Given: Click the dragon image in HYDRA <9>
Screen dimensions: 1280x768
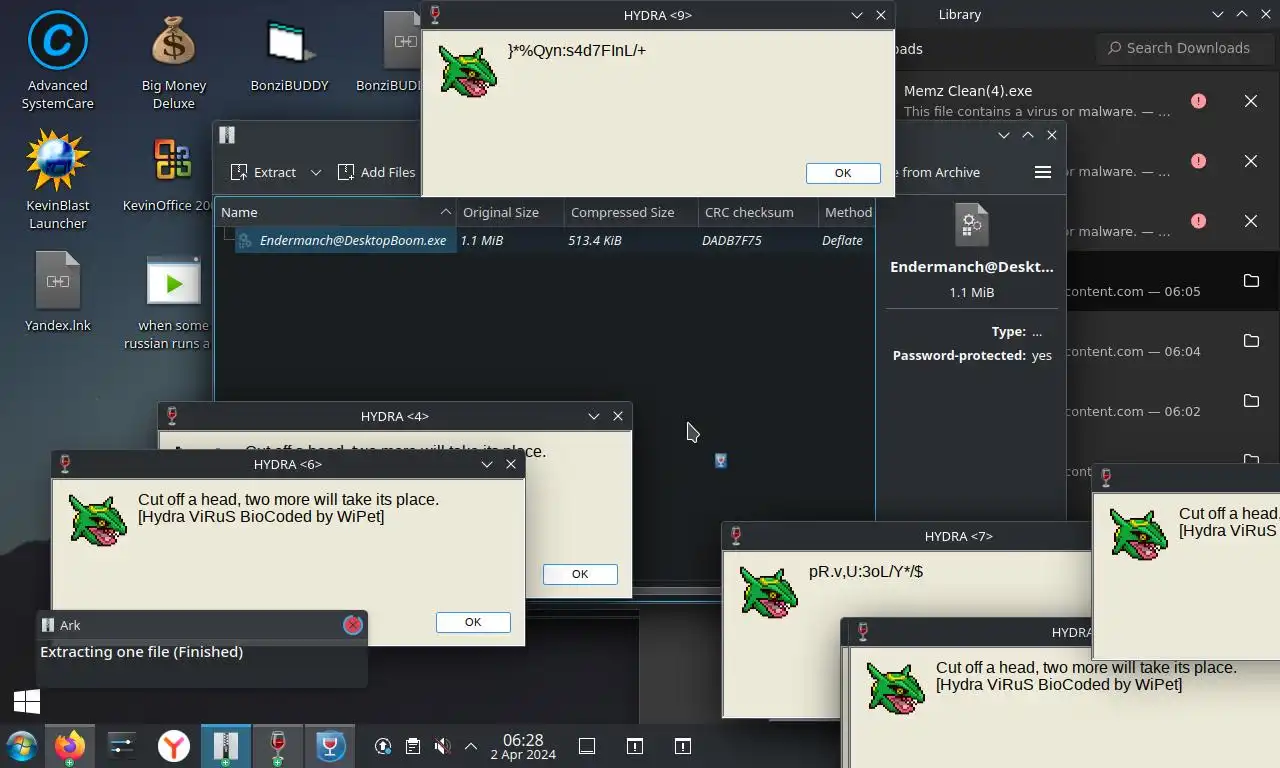Looking at the screenshot, I should click(x=467, y=70).
